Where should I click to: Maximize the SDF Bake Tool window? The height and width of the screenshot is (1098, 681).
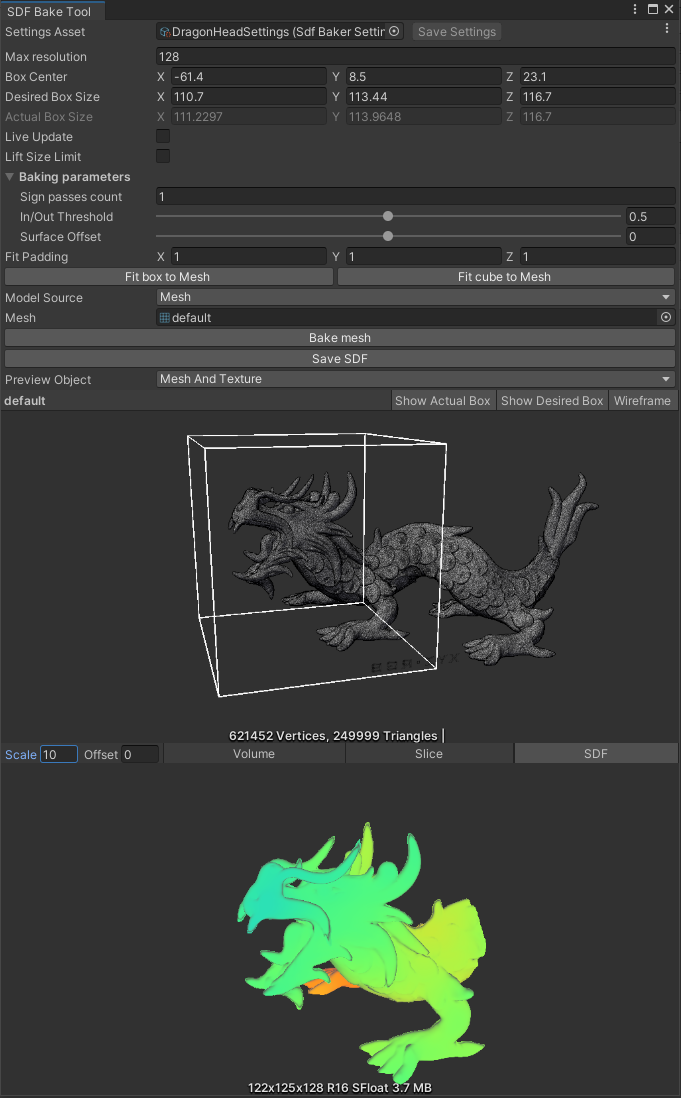coord(653,9)
